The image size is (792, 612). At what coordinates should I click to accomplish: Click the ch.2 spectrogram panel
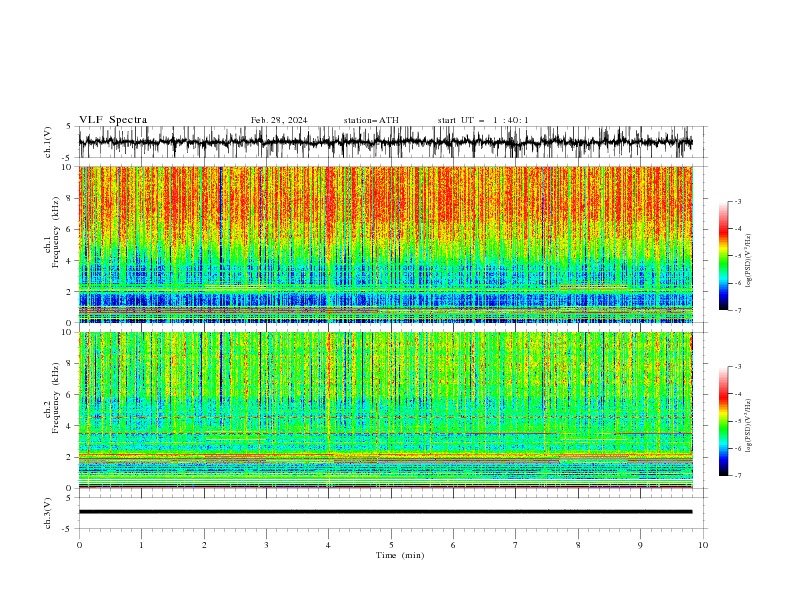click(x=385, y=410)
